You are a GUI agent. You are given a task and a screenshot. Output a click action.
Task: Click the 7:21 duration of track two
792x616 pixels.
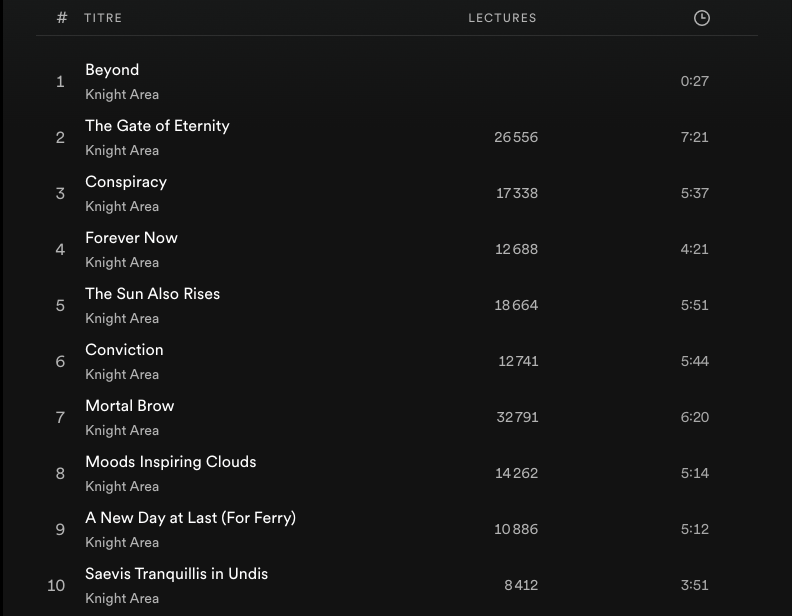[x=694, y=137]
